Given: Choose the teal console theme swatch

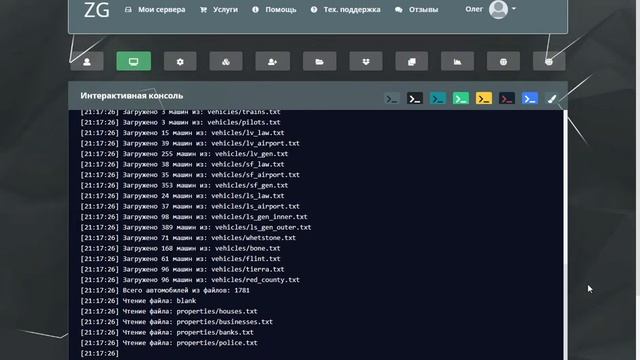Looking at the screenshot, I should 438,99.
